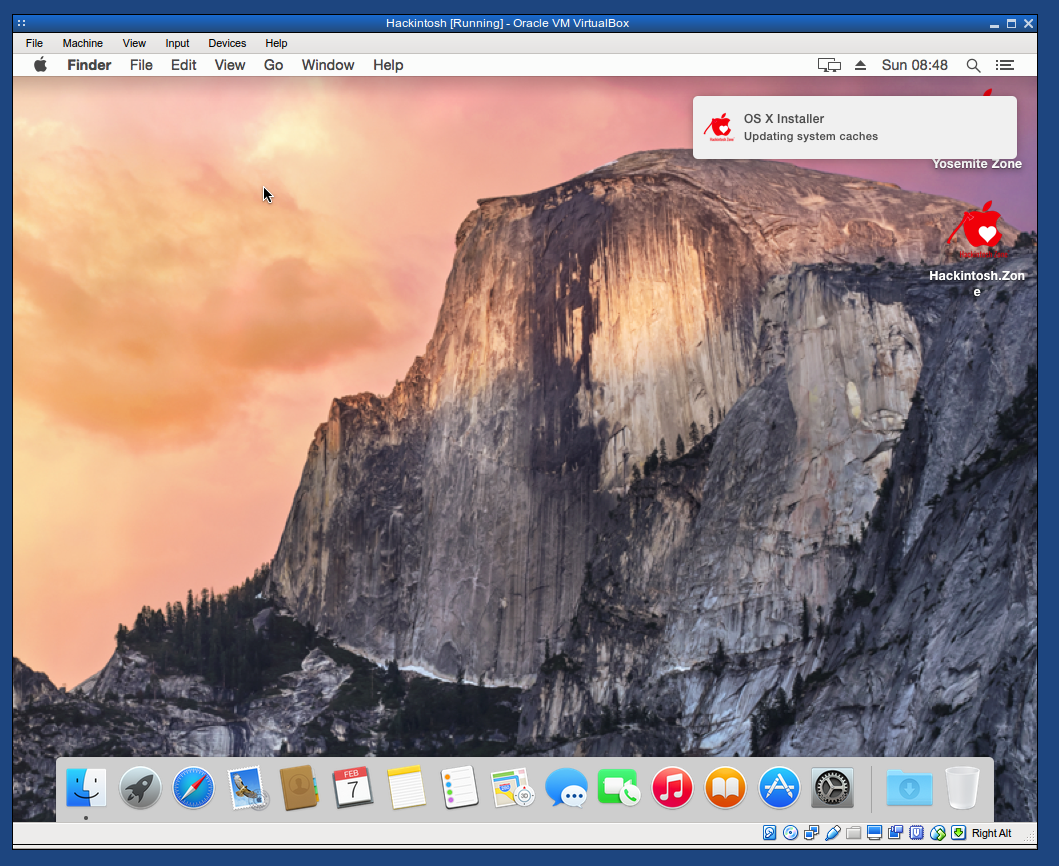The height and width of the screenshot is (866, 1059).
Task: Open the Downloads folder in Dock
Action: (909, 788)
